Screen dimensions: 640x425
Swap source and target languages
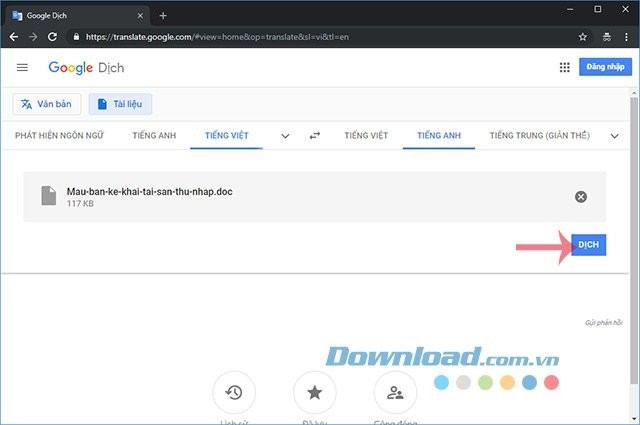(x=315, y=136)
